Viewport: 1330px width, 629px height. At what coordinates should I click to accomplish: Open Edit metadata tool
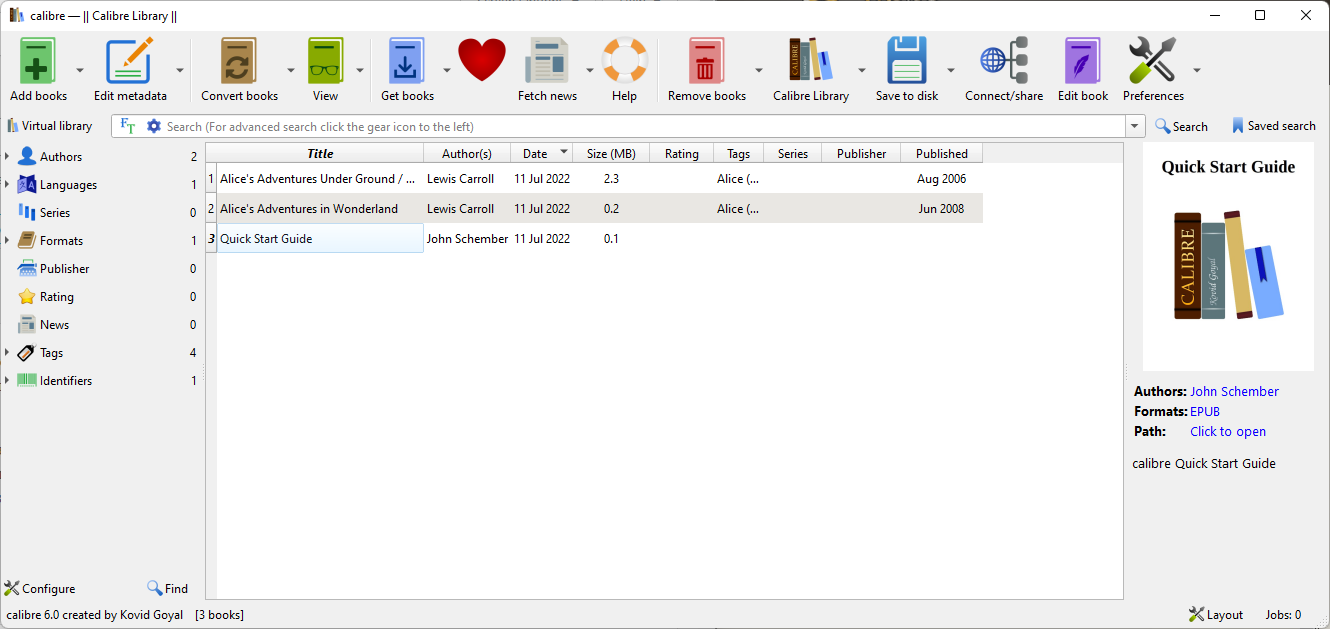pyautogui.click(x=130, y=61)
